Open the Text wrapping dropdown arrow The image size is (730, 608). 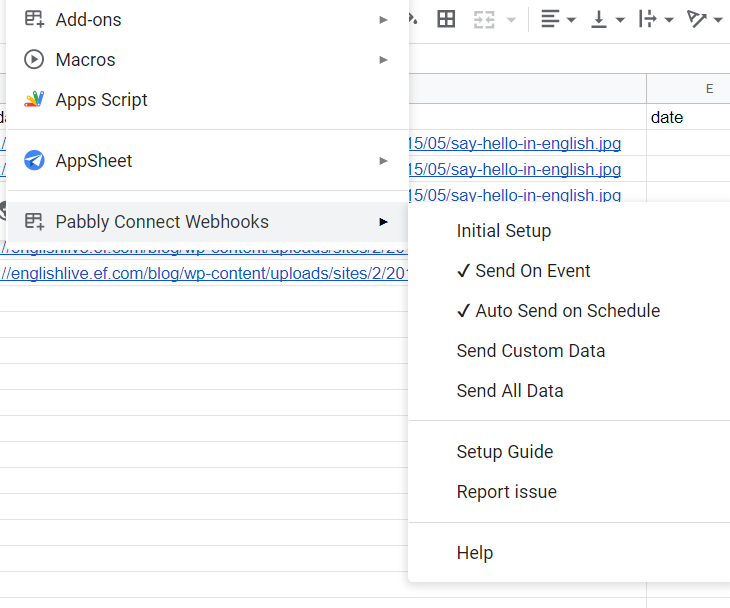click(x=669, y=20)
